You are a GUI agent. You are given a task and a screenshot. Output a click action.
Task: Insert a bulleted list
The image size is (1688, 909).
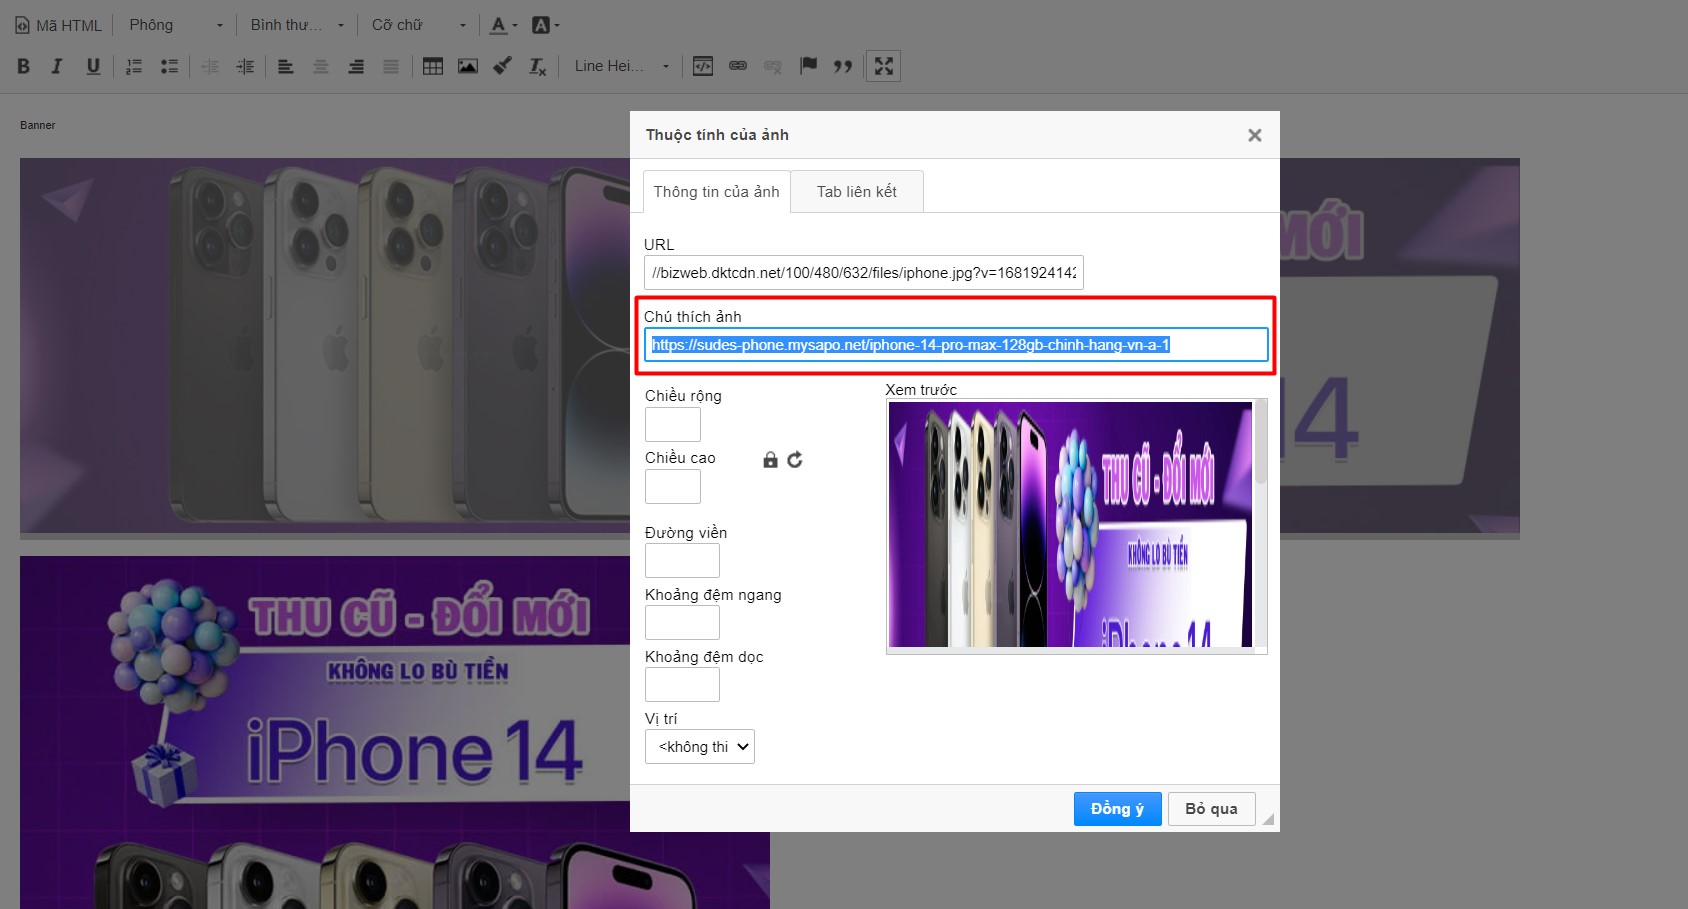tap(170, 66)
